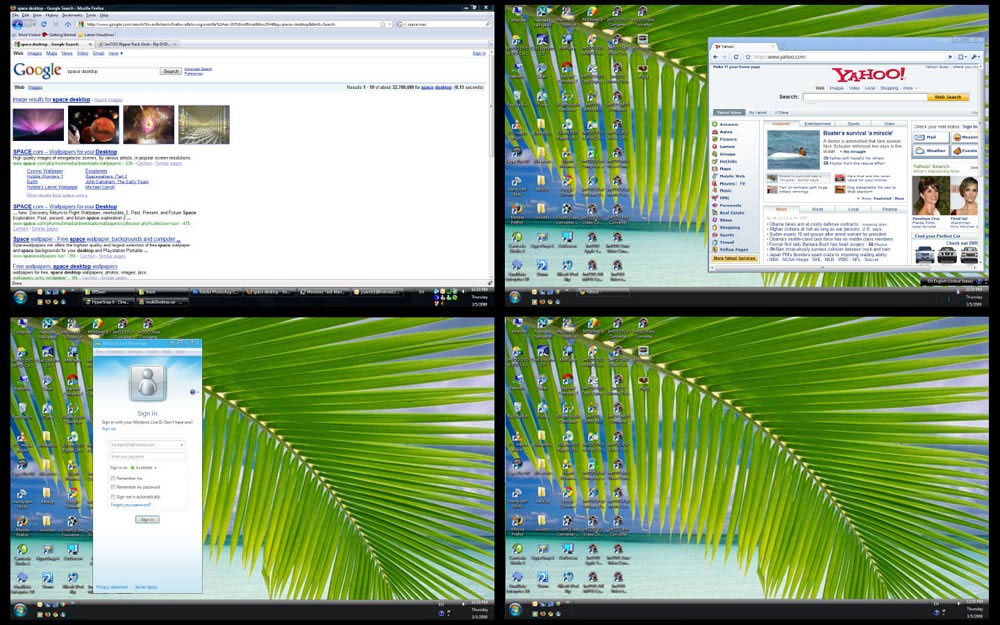Switch to Yahoo's Entertainment tab
1000x625 pixels.
point(819,124)
